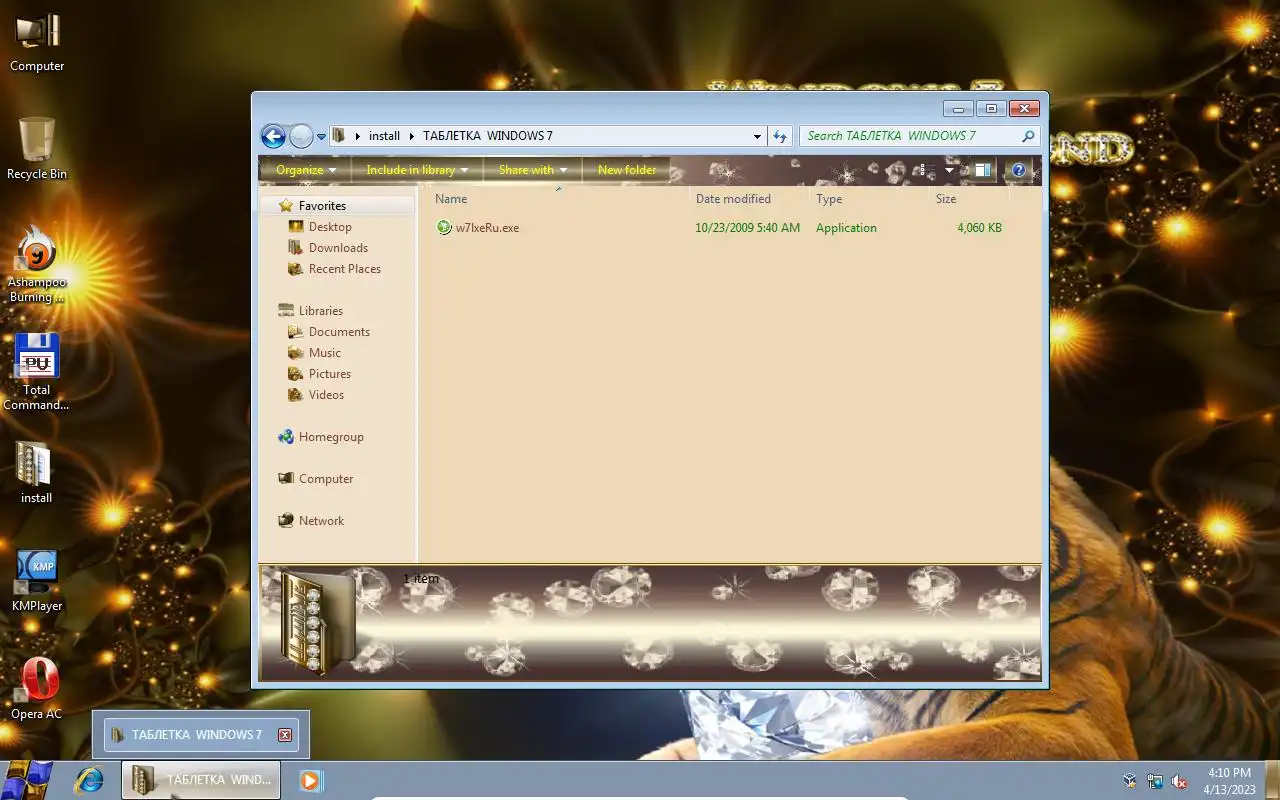Refresh the folder view
Viewport: 1280px width, 800px height.
781,136
